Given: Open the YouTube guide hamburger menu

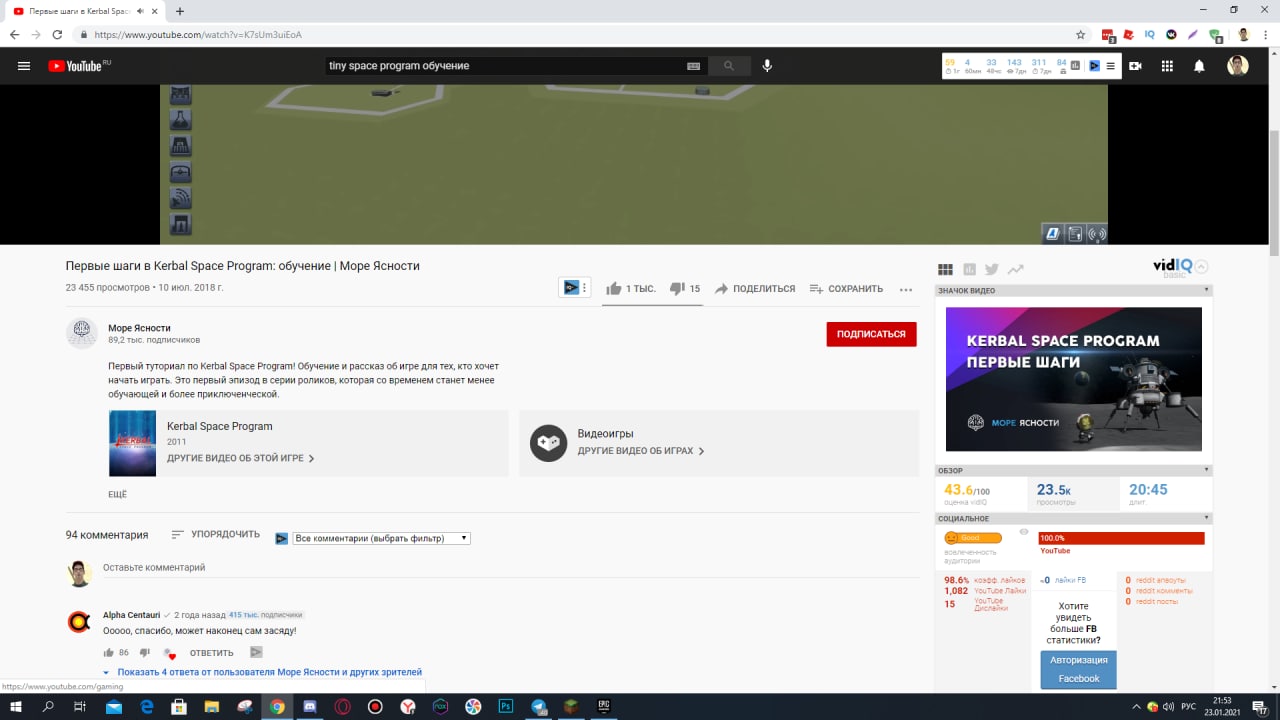Looking at the screenshot, I should point(24,66).
